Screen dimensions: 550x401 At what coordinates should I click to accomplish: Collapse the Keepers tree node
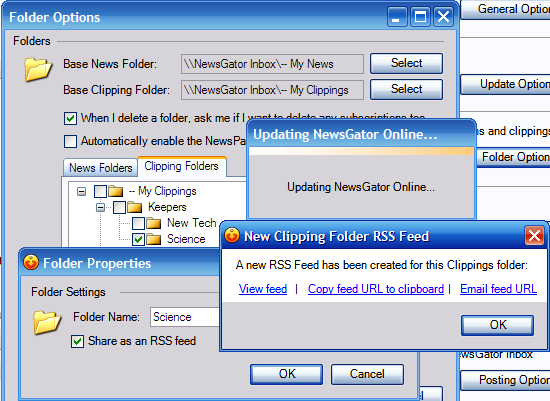point(100,208)
